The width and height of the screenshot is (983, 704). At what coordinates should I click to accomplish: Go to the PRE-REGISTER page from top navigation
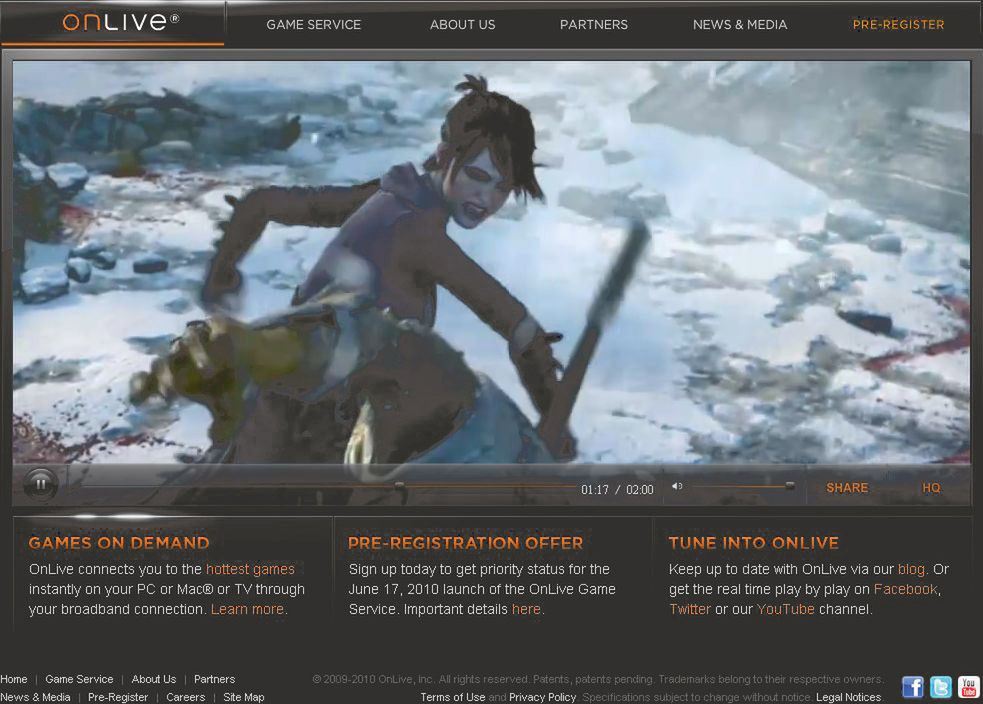point(898,24)
